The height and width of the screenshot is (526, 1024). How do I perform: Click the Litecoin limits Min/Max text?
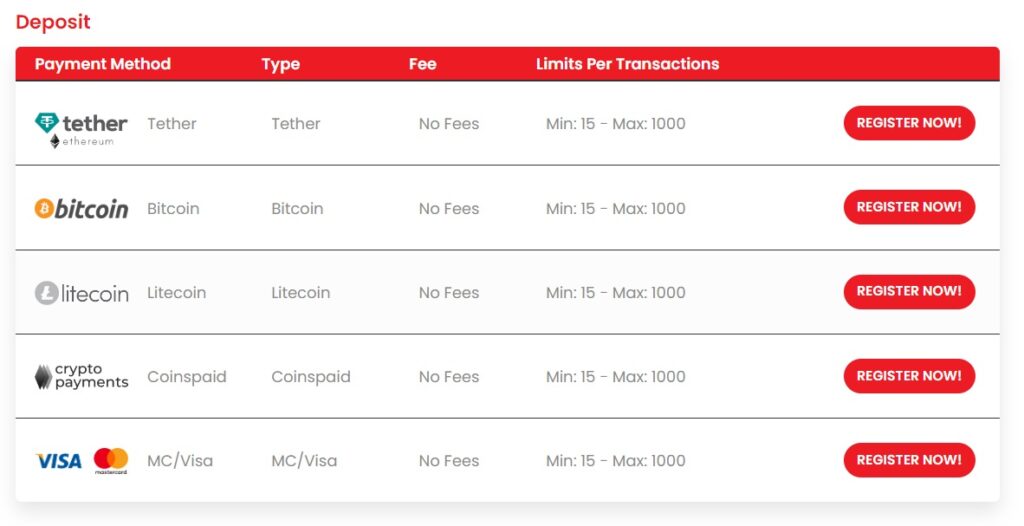pyautogui.click(x=615, y=293)
